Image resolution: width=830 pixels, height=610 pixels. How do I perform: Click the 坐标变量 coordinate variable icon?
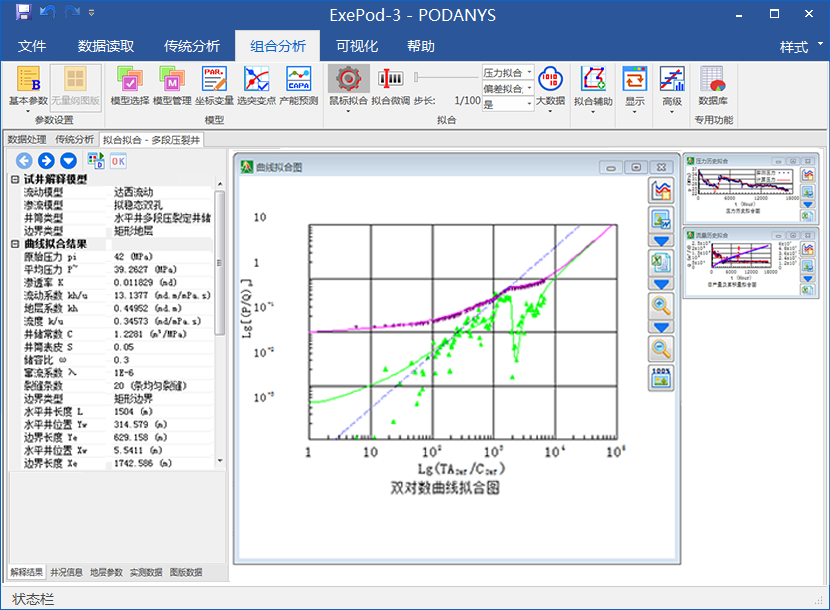tap(214, 85)
